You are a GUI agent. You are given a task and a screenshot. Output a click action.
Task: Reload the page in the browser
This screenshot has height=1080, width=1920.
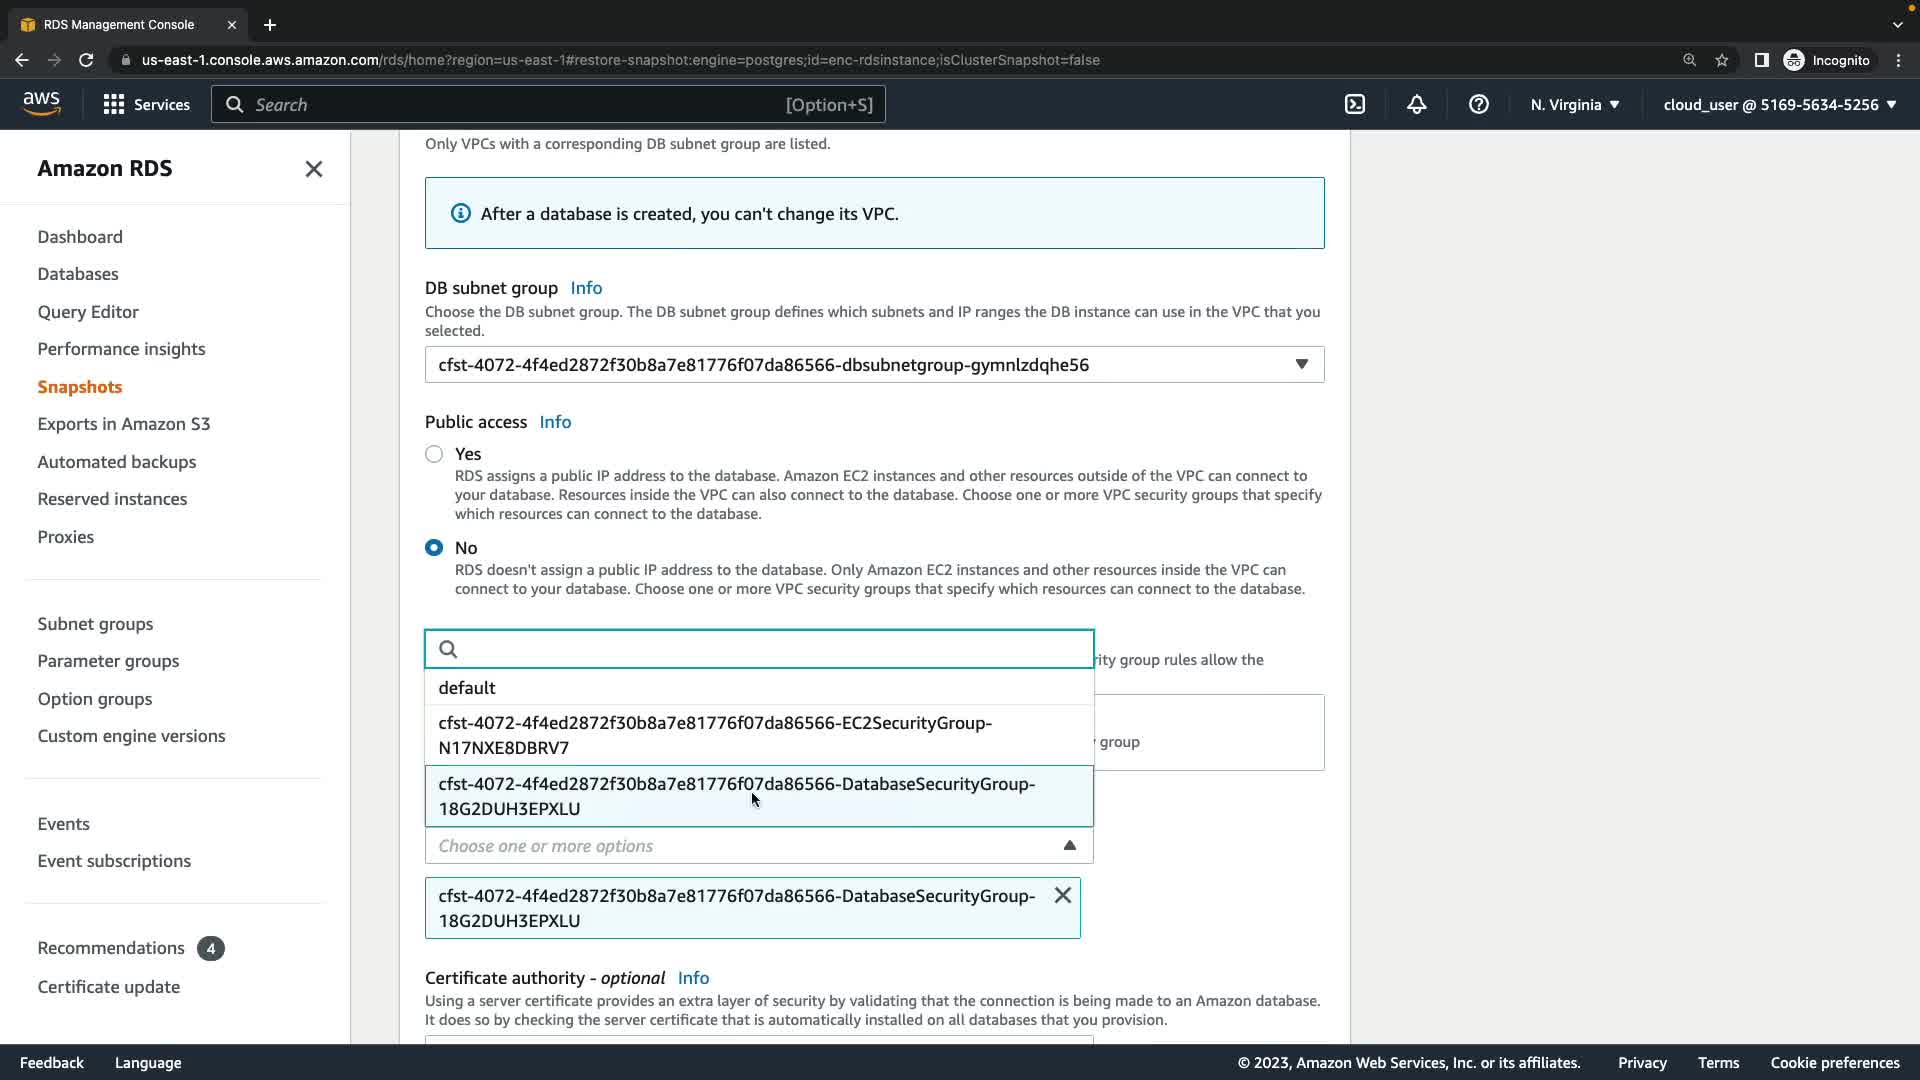pyautogui.click(x=86, y=60)
